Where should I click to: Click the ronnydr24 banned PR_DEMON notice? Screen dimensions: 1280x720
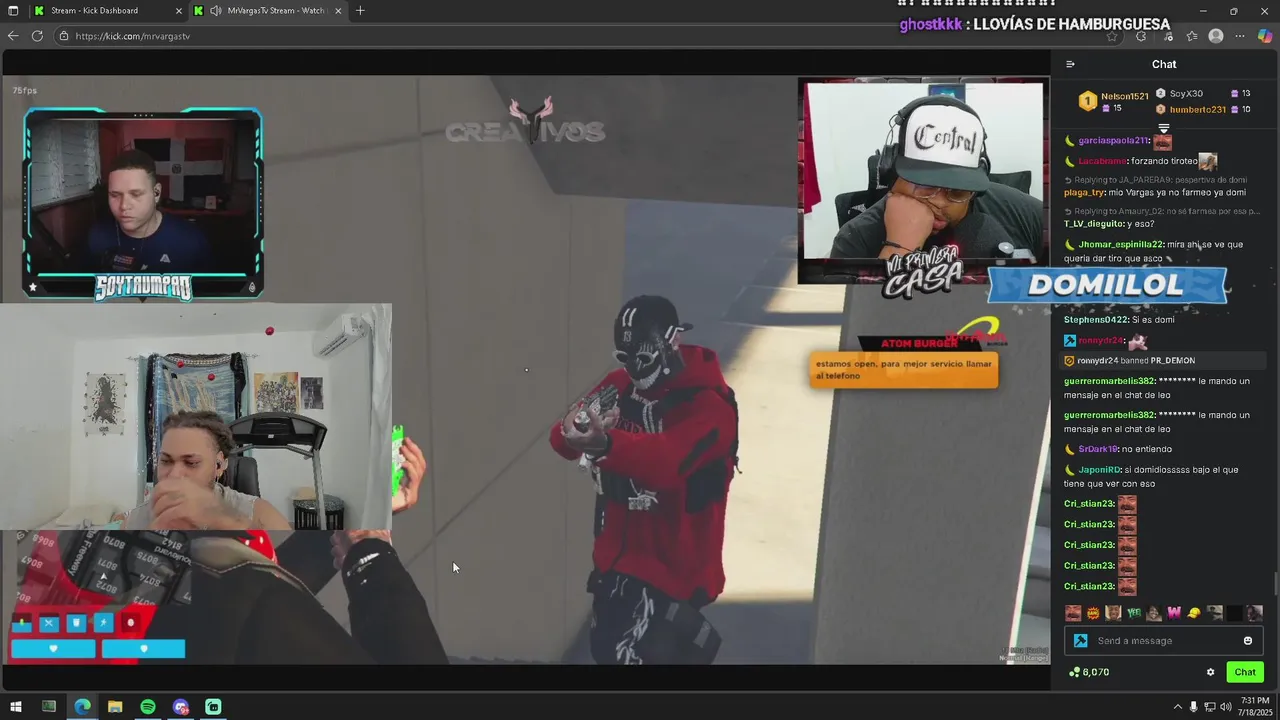(x=1164, y=360)
